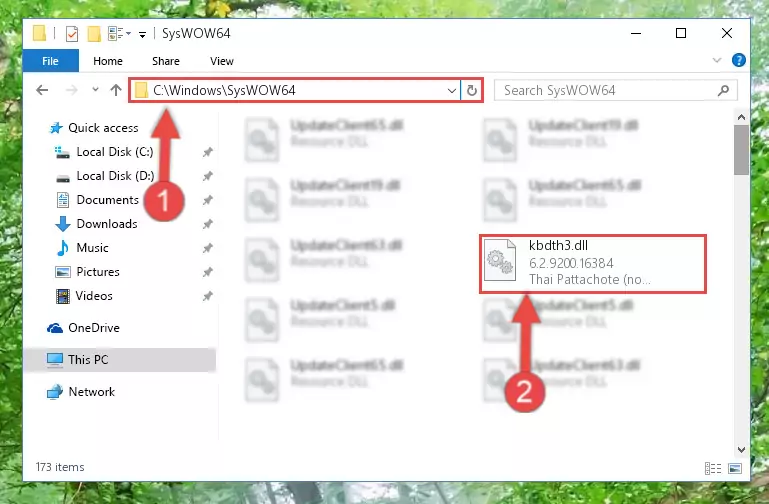Image resolution: width=769 pixels, height=504 pixels.
Task: Select Network in the navigation pane
Action: coord(91,392)
